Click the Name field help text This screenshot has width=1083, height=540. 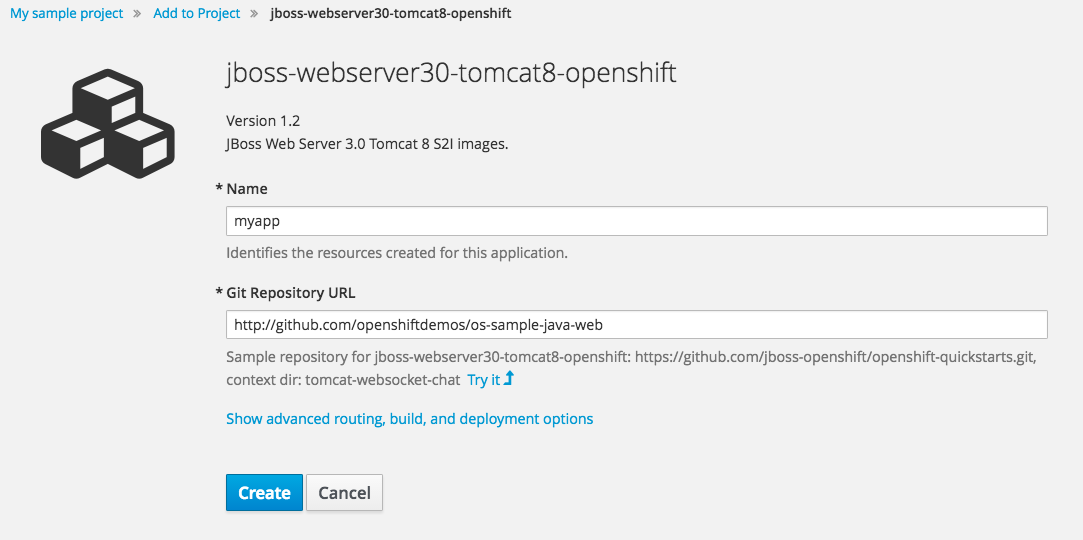(x=396, y=253)
